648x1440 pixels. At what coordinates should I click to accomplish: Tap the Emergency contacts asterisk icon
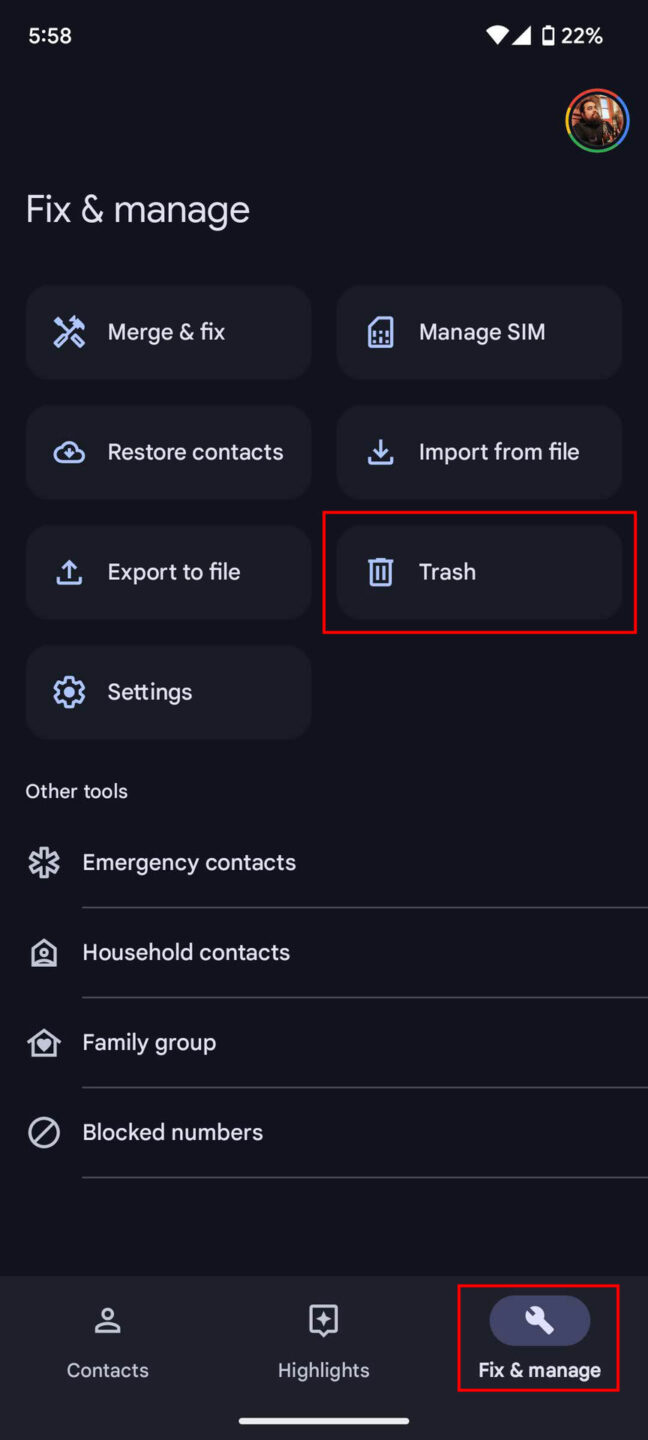[x=44, y=862]
